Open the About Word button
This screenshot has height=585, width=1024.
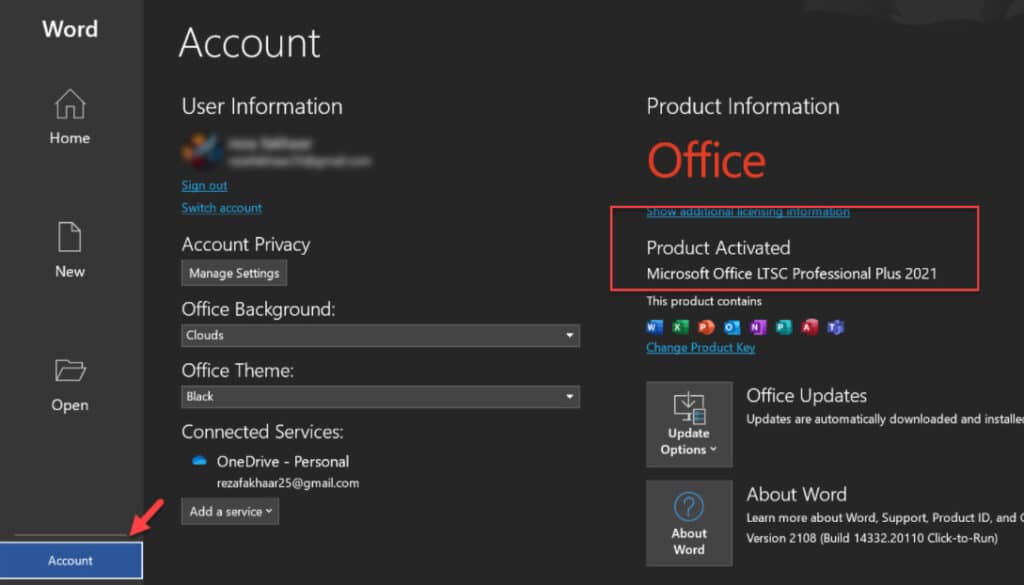click(x=689, y=523)
